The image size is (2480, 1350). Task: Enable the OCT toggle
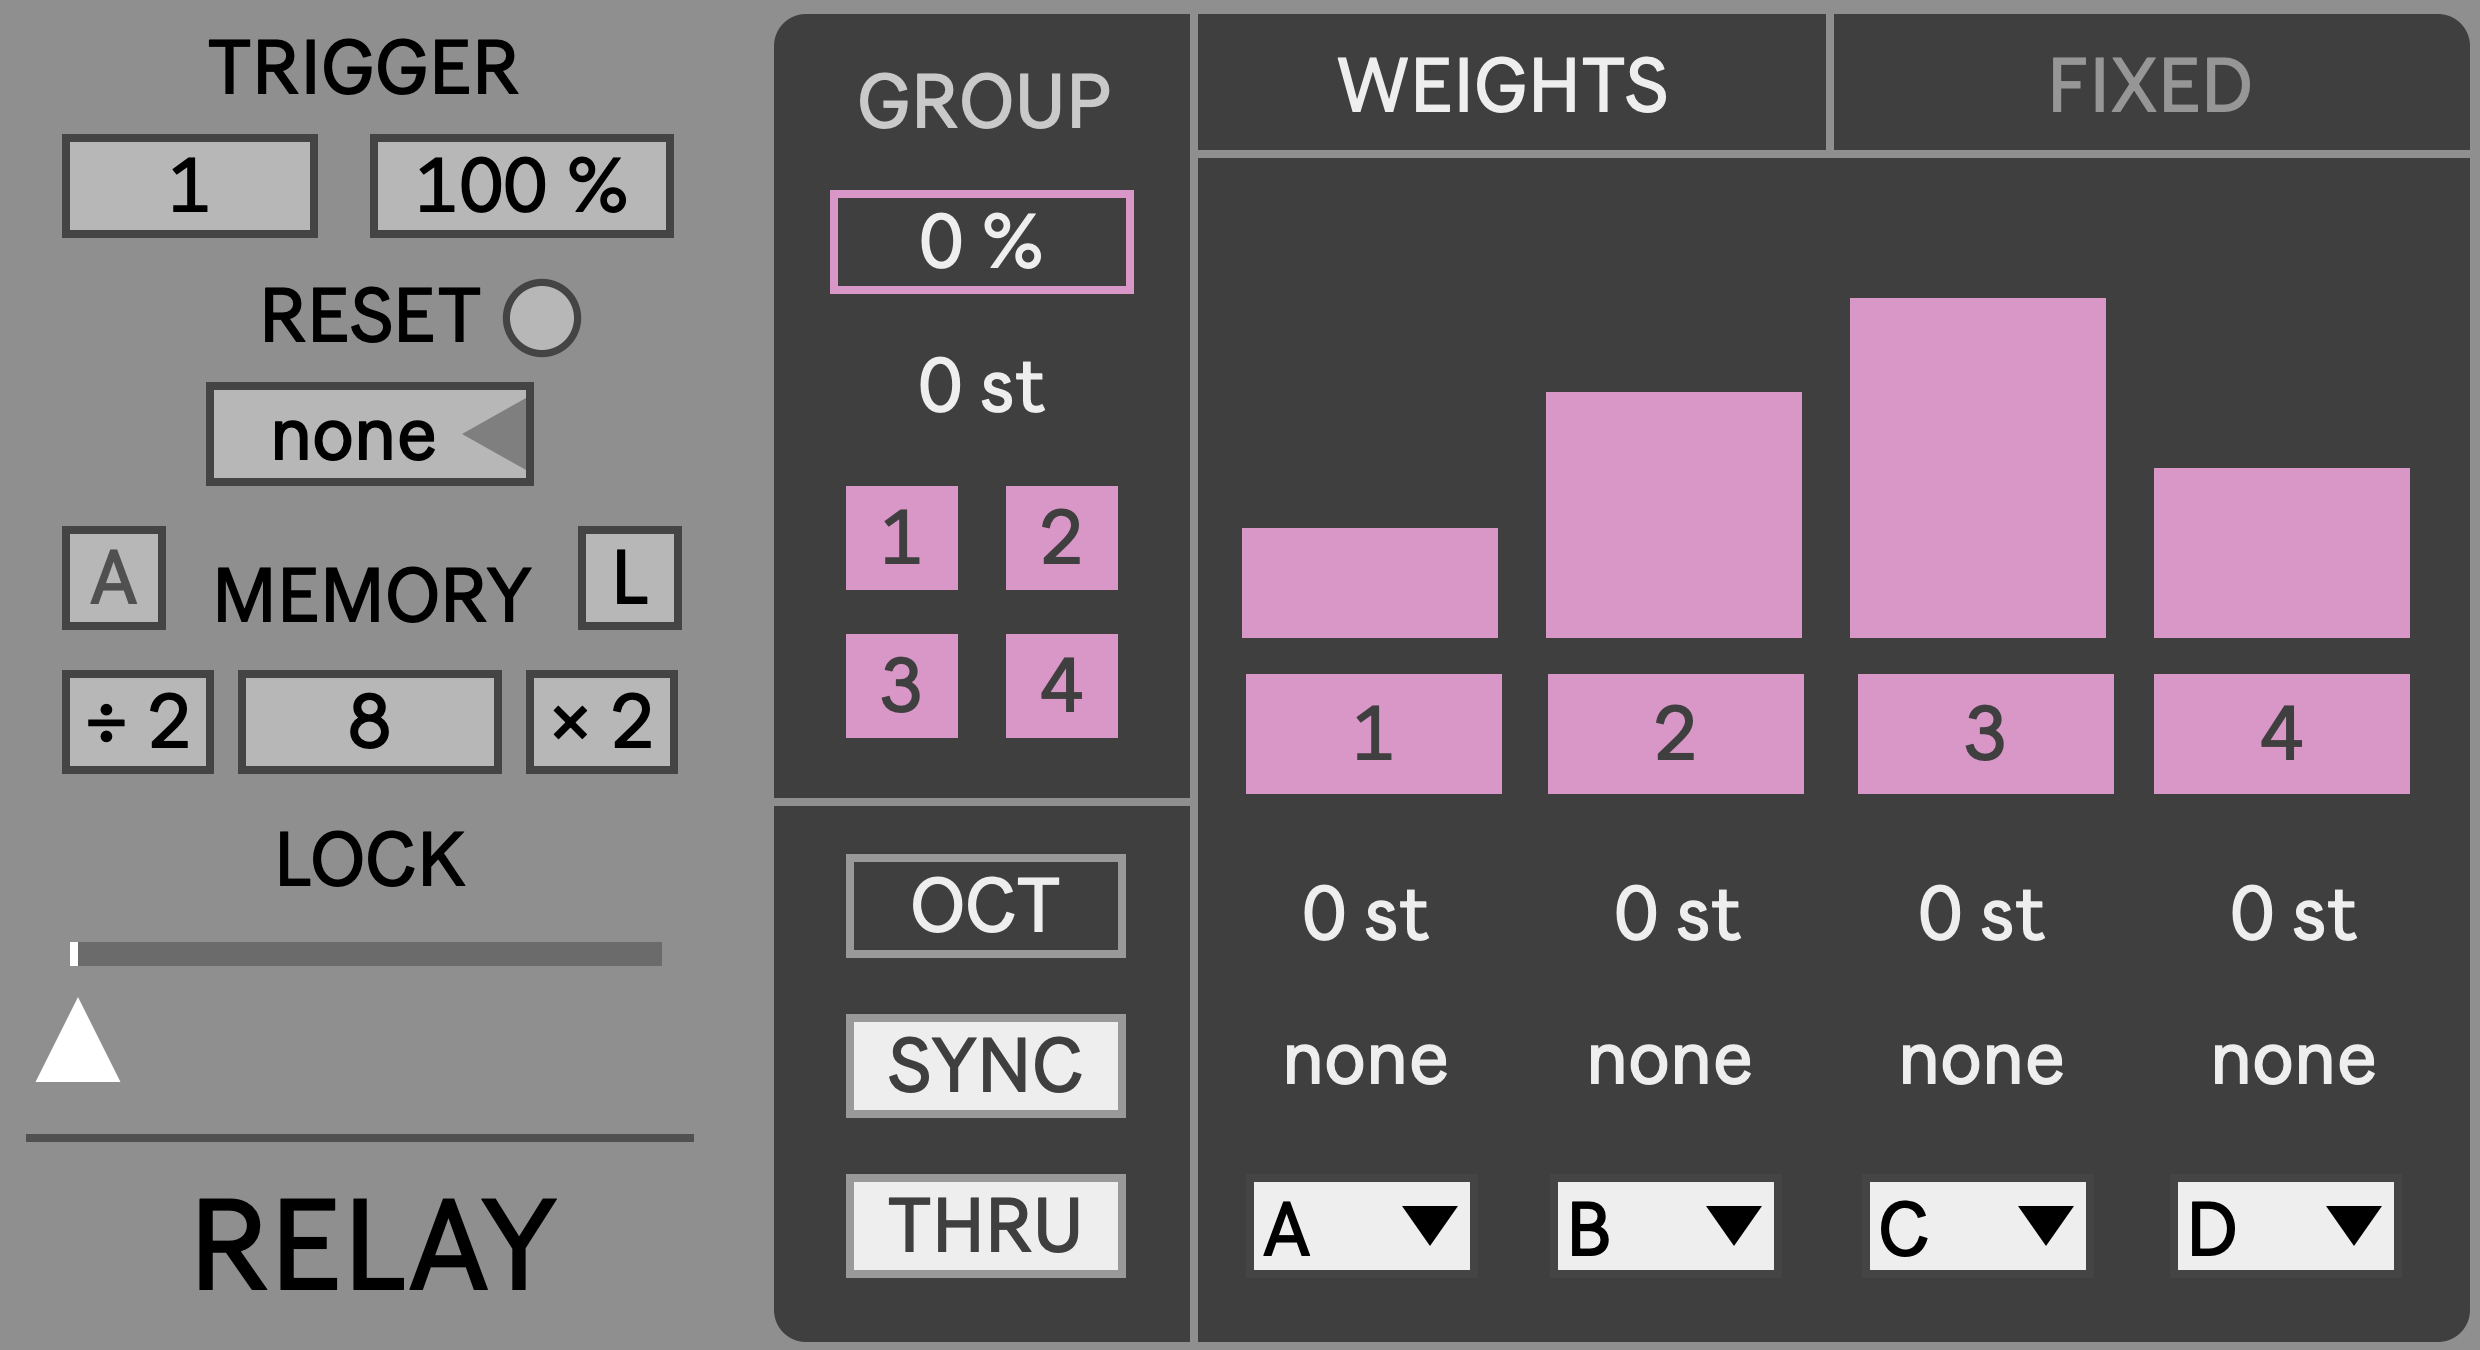point(986,906)
